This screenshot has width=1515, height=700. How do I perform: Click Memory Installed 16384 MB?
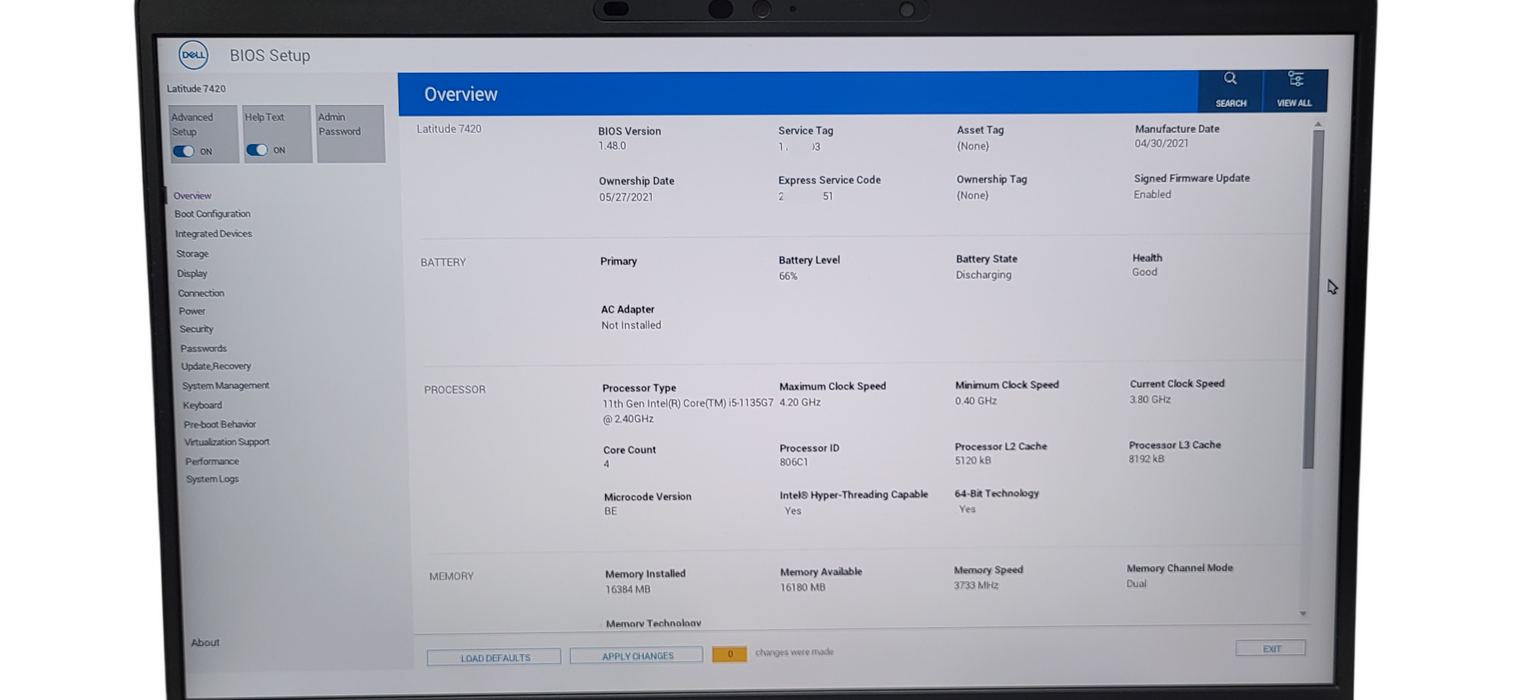pos(628,589)
